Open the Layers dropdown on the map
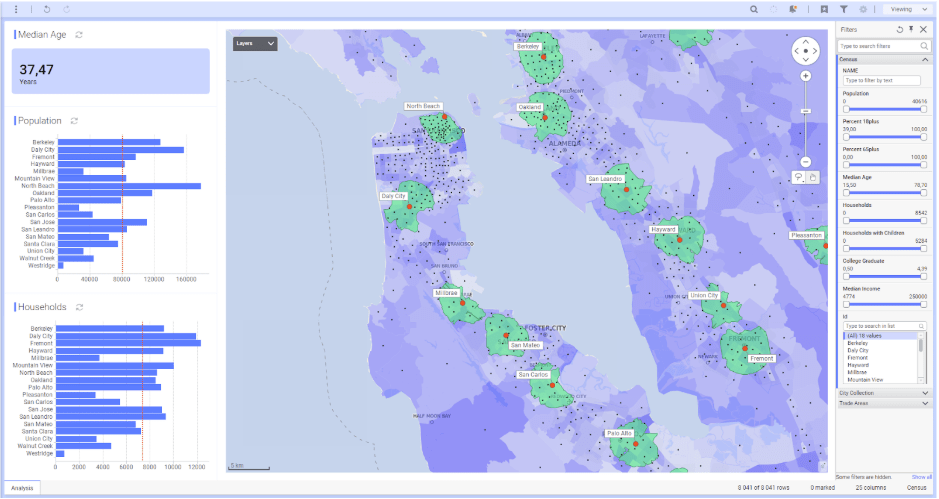Viewport: 939px width, 499px height. (x=255, y=43)
